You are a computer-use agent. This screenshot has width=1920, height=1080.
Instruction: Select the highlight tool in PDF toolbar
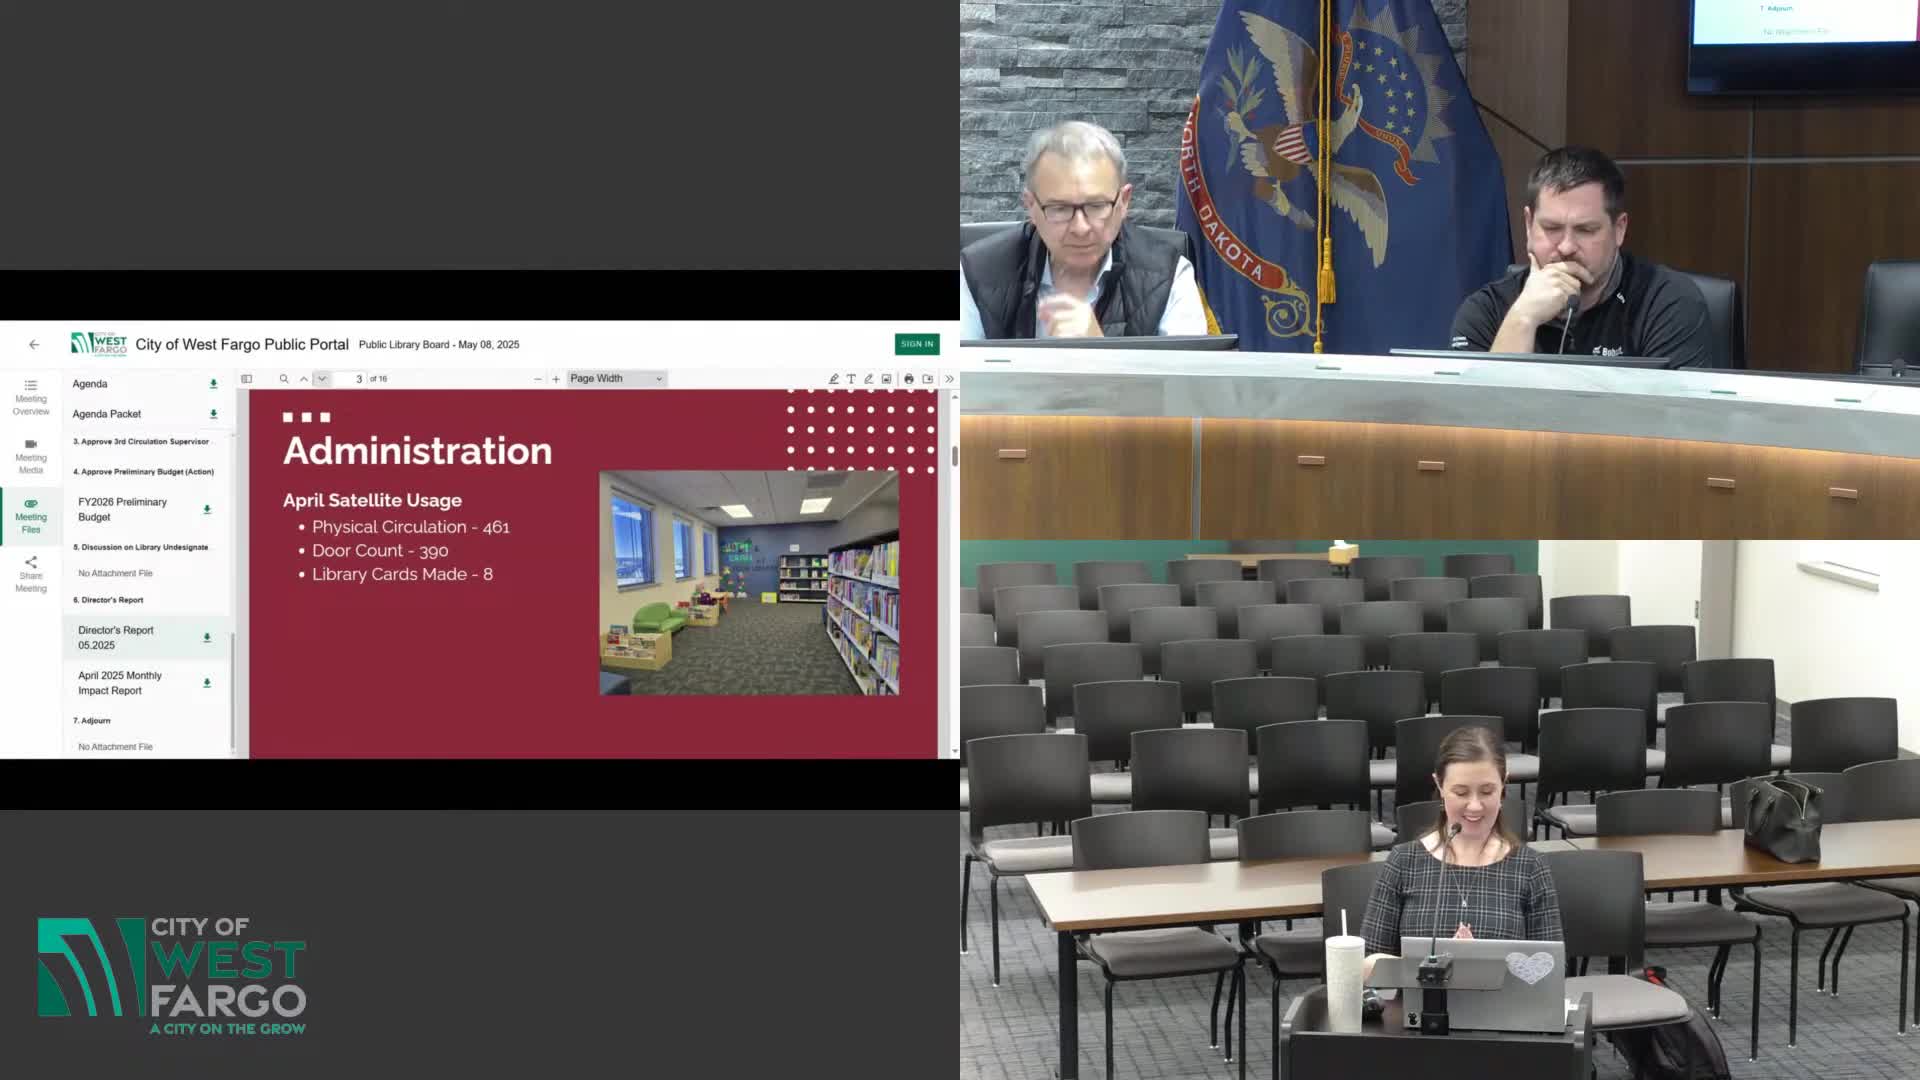[833, 379]
